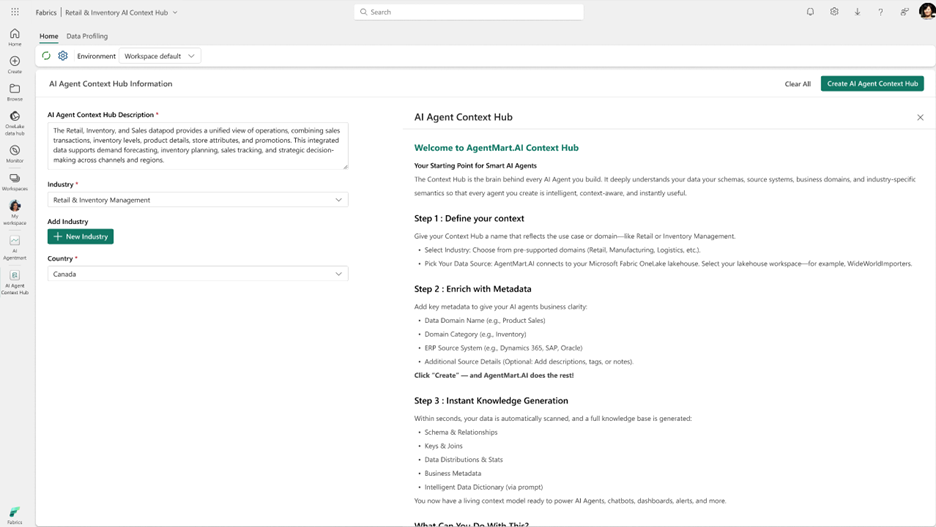The image size is (936, 527).
Task: Open Workspaces in the sidebar
Action: point(15,182)
